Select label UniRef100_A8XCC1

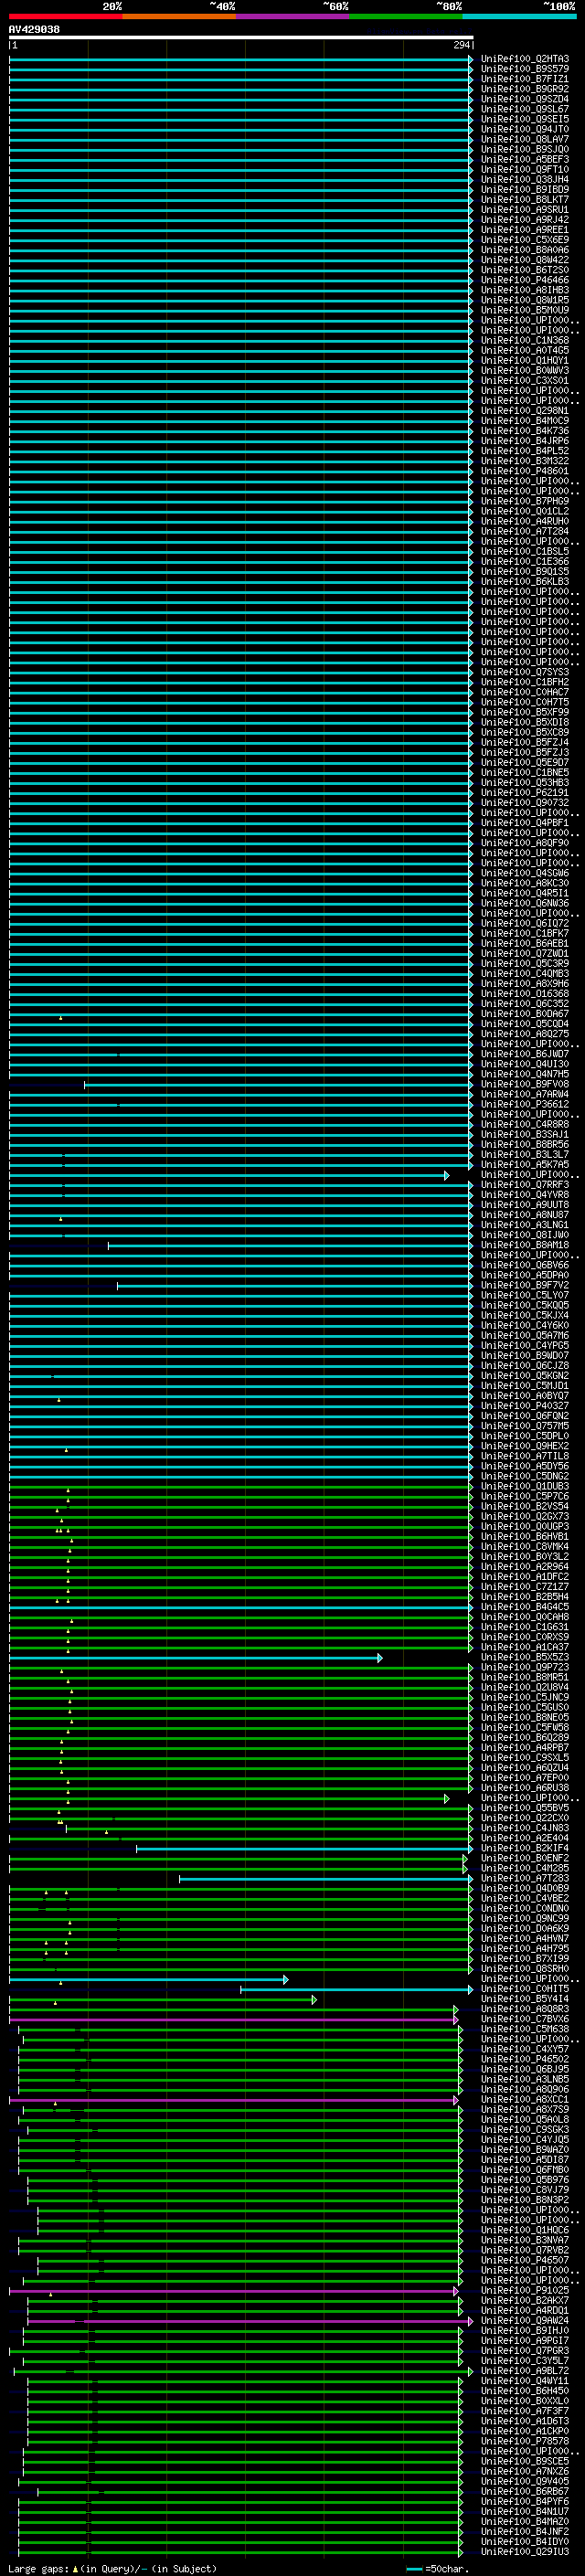pos(525,2100)
